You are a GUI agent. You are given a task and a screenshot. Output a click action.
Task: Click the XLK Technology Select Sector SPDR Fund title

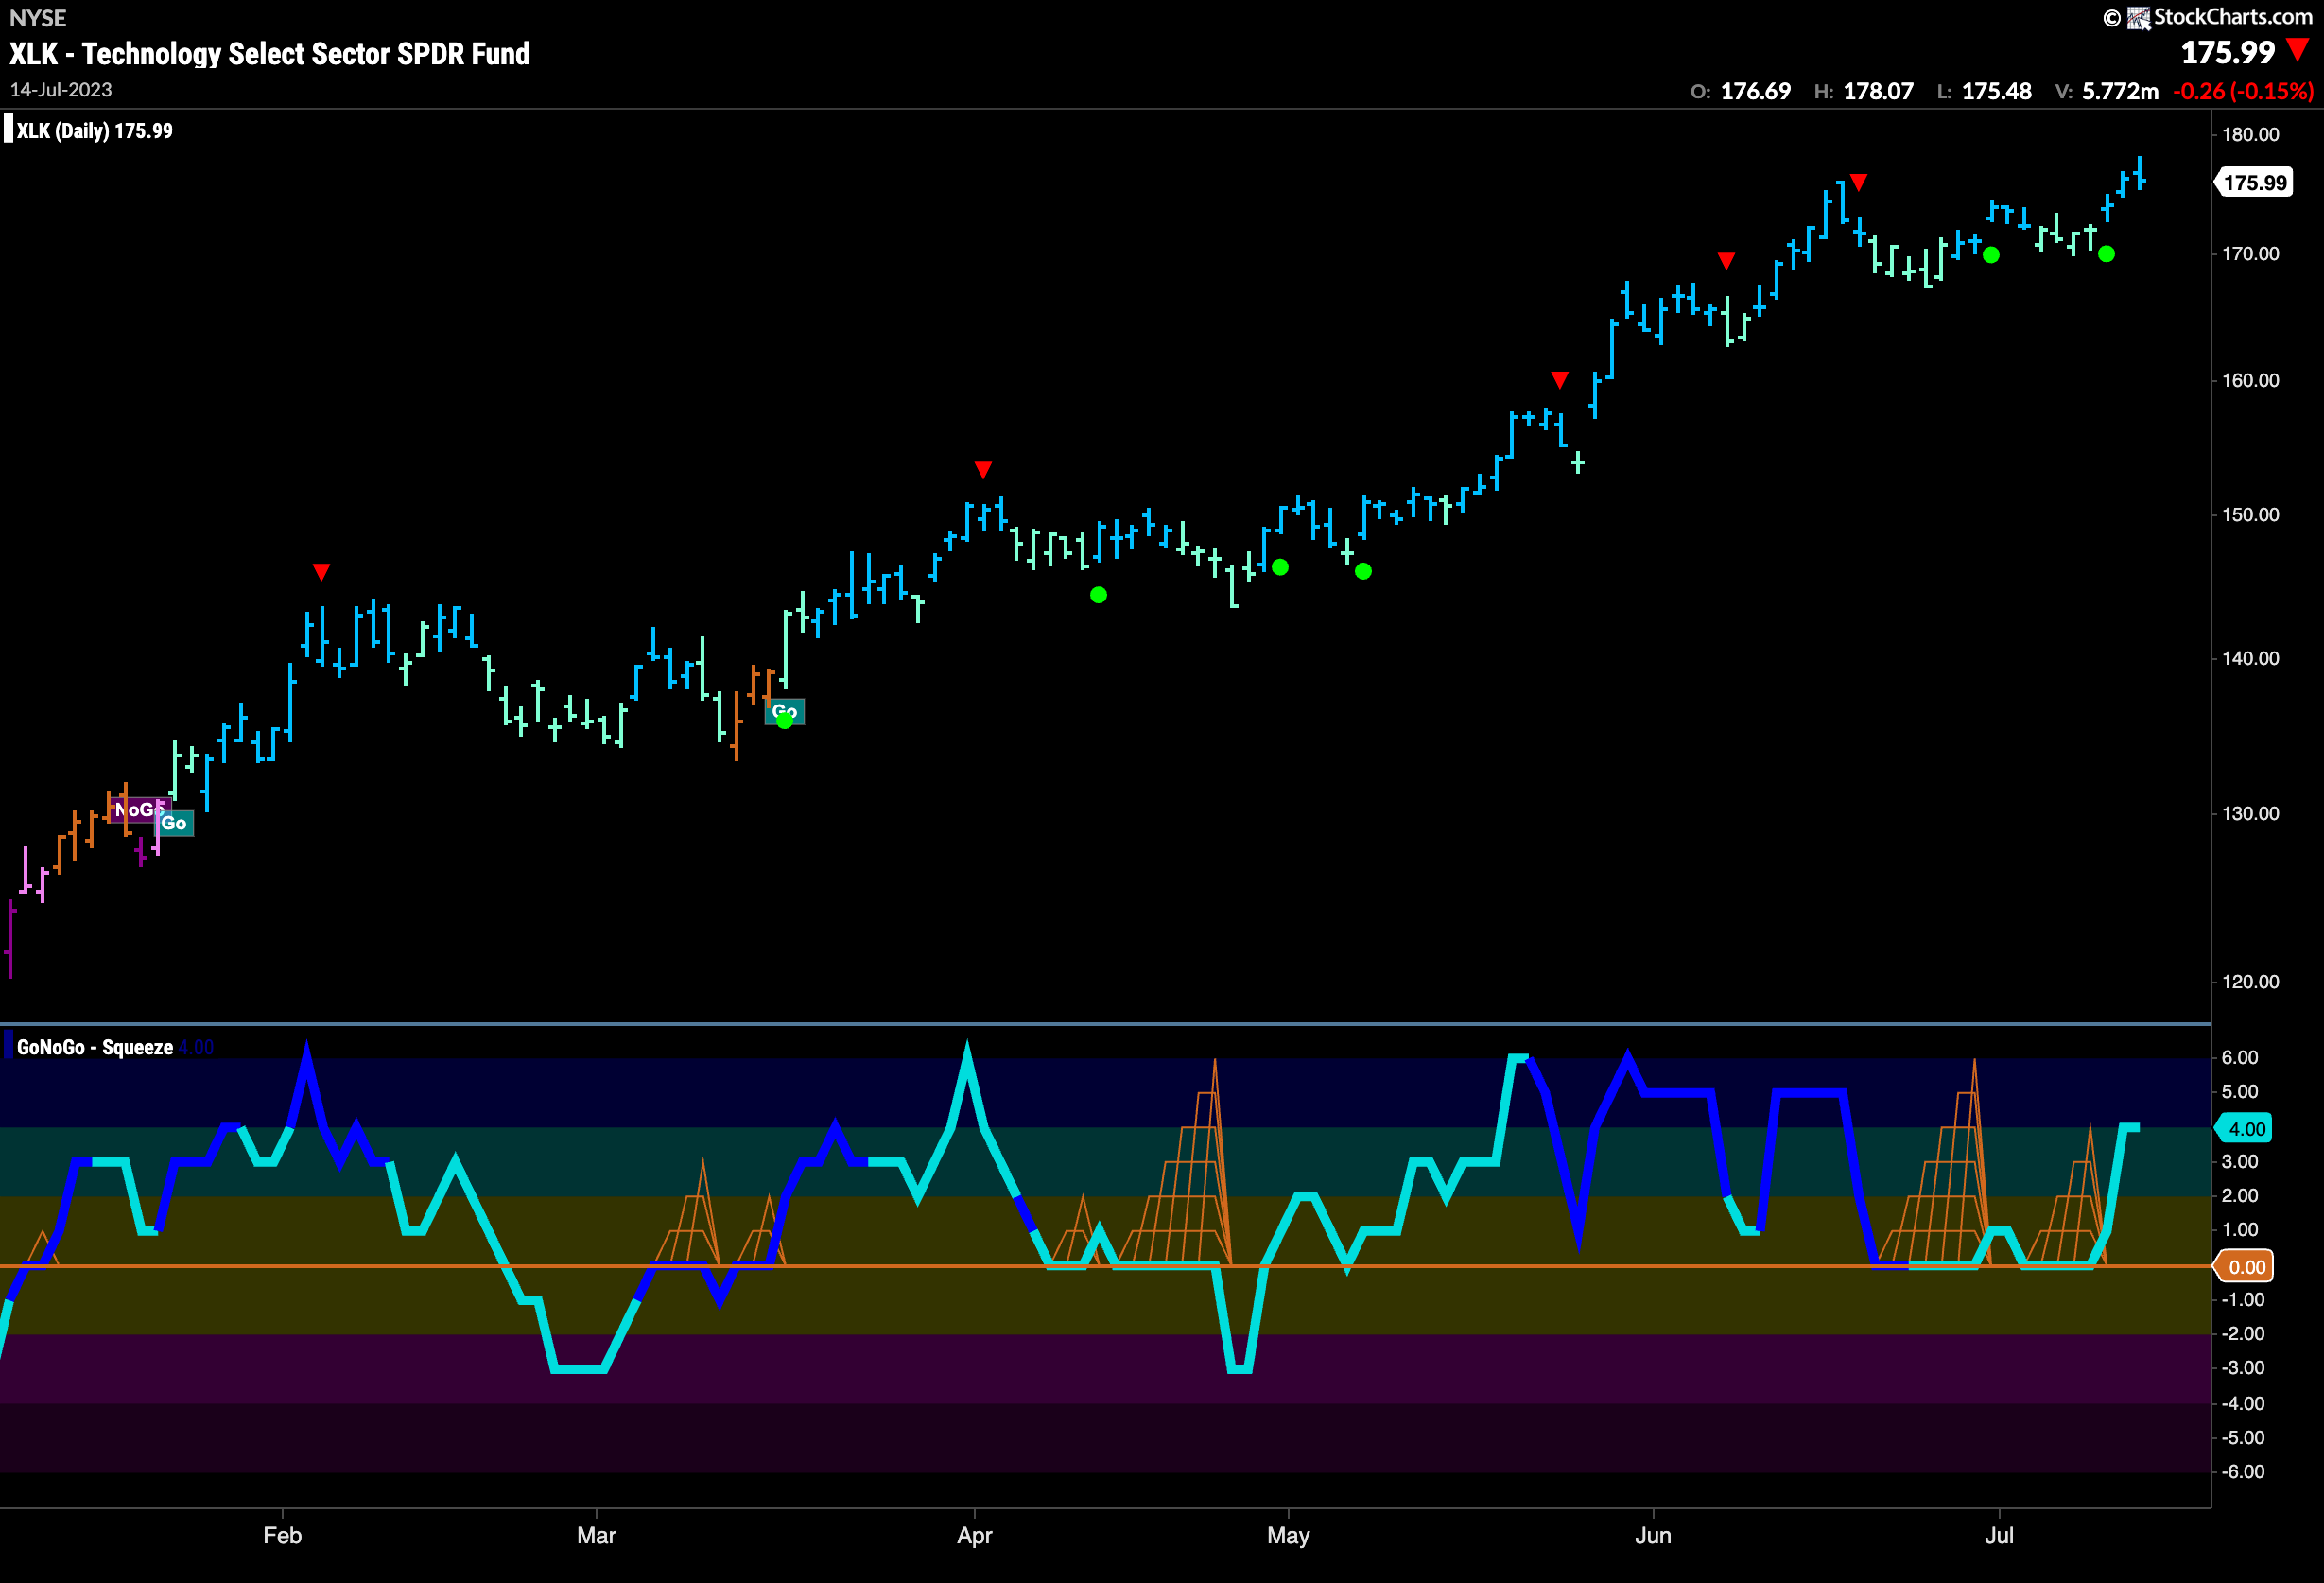pos(270,54)
